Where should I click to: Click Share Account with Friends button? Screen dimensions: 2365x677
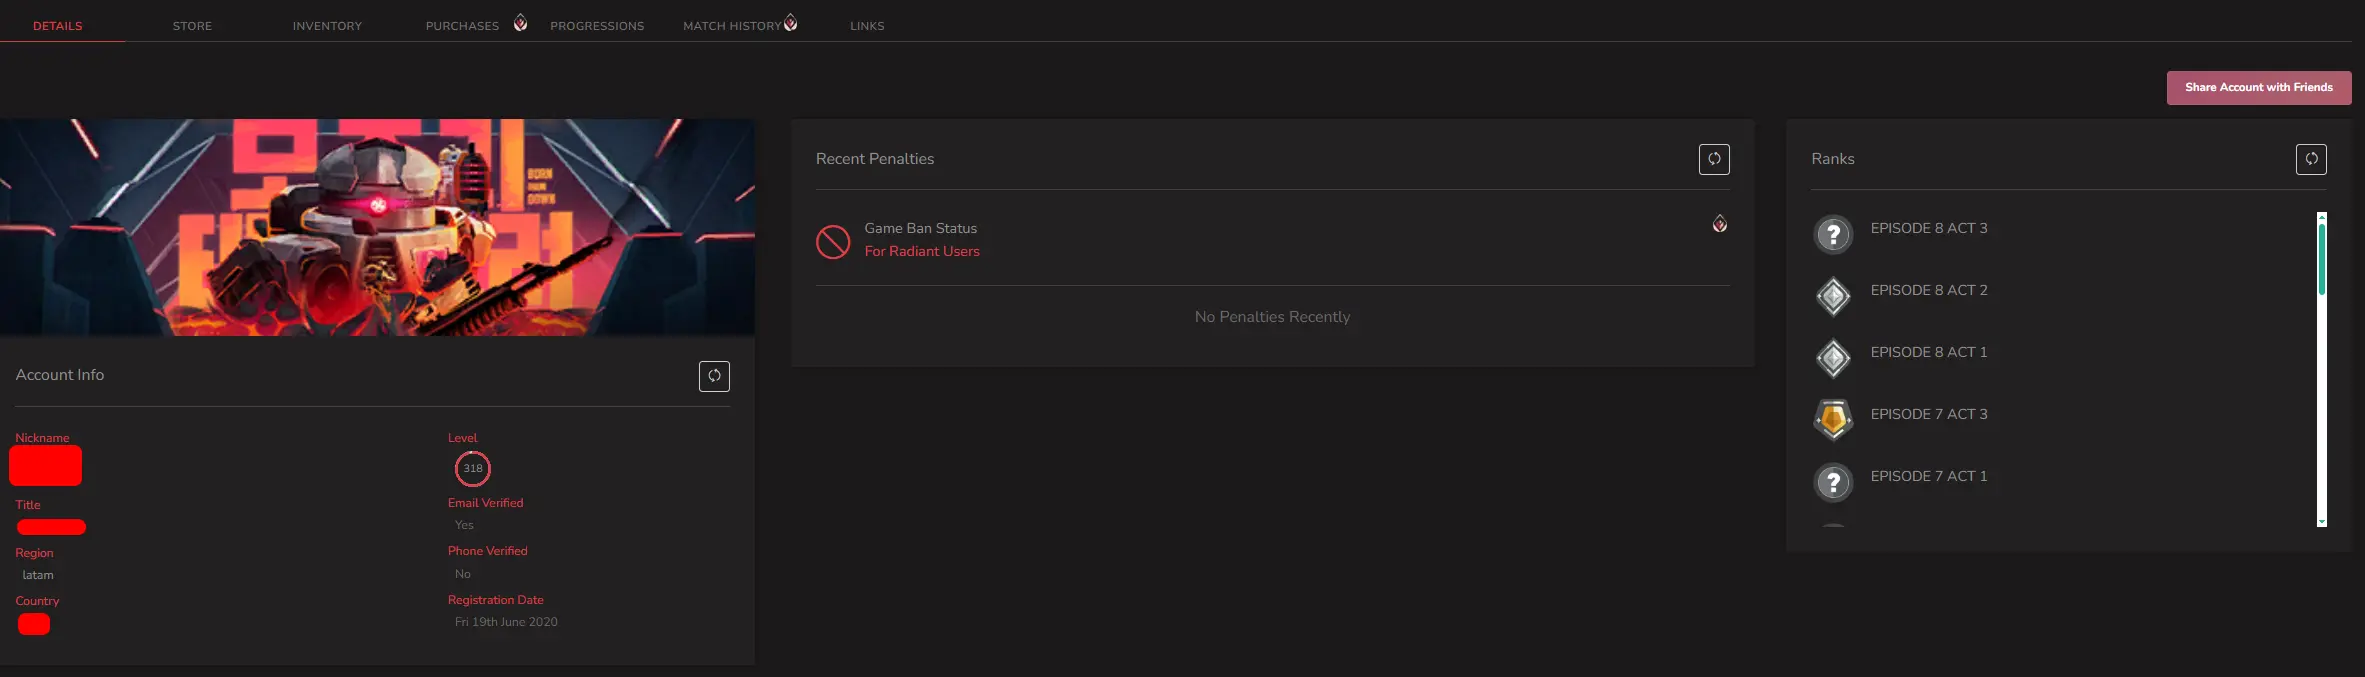pyautogui.click(x=2258, y=88)
